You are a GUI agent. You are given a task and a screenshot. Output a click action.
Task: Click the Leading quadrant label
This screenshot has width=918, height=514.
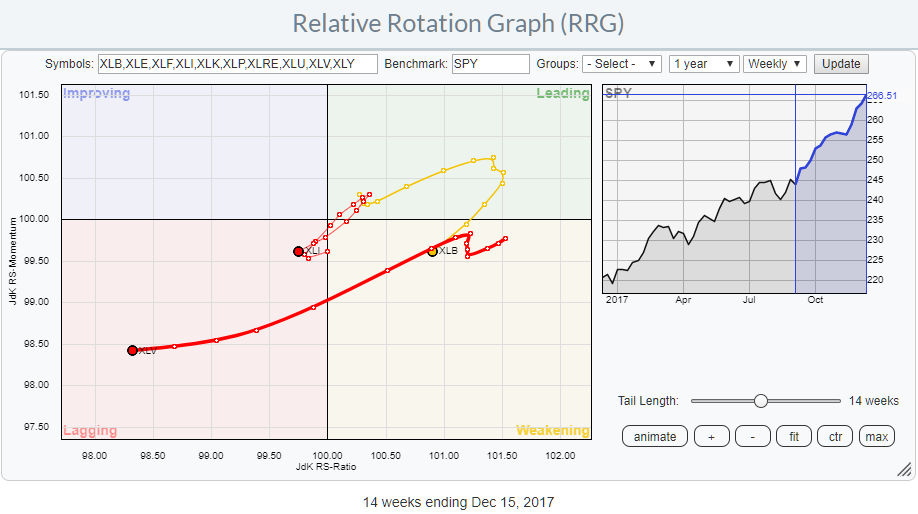pos(563,93)
